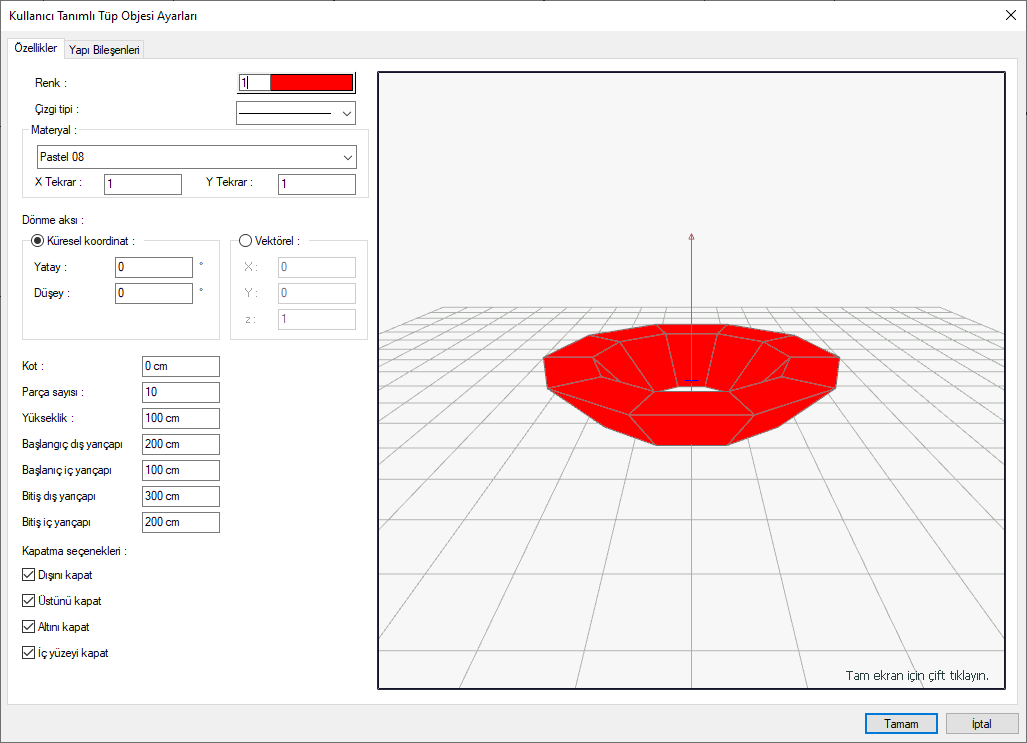Switch to the Yapı Bileşenleri tab
The width and height of the screenshot is (1027, 743).
pos(104,49)
